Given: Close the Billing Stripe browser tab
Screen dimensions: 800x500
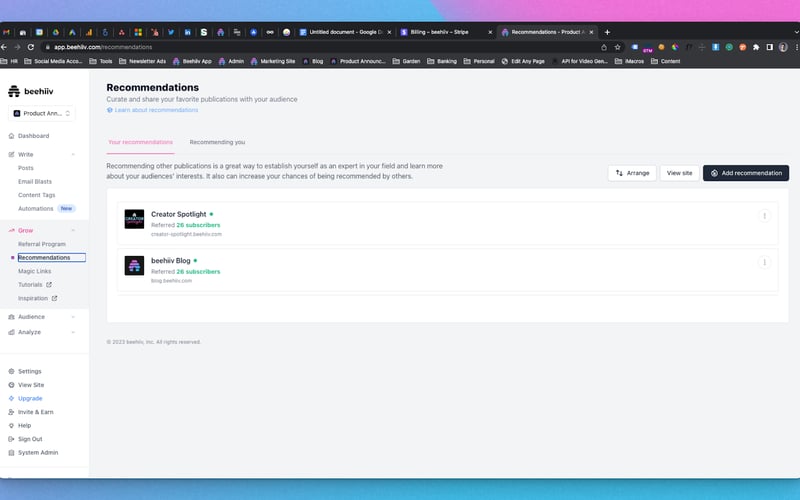Looking at the screenshot, I should tap(490, 32).
